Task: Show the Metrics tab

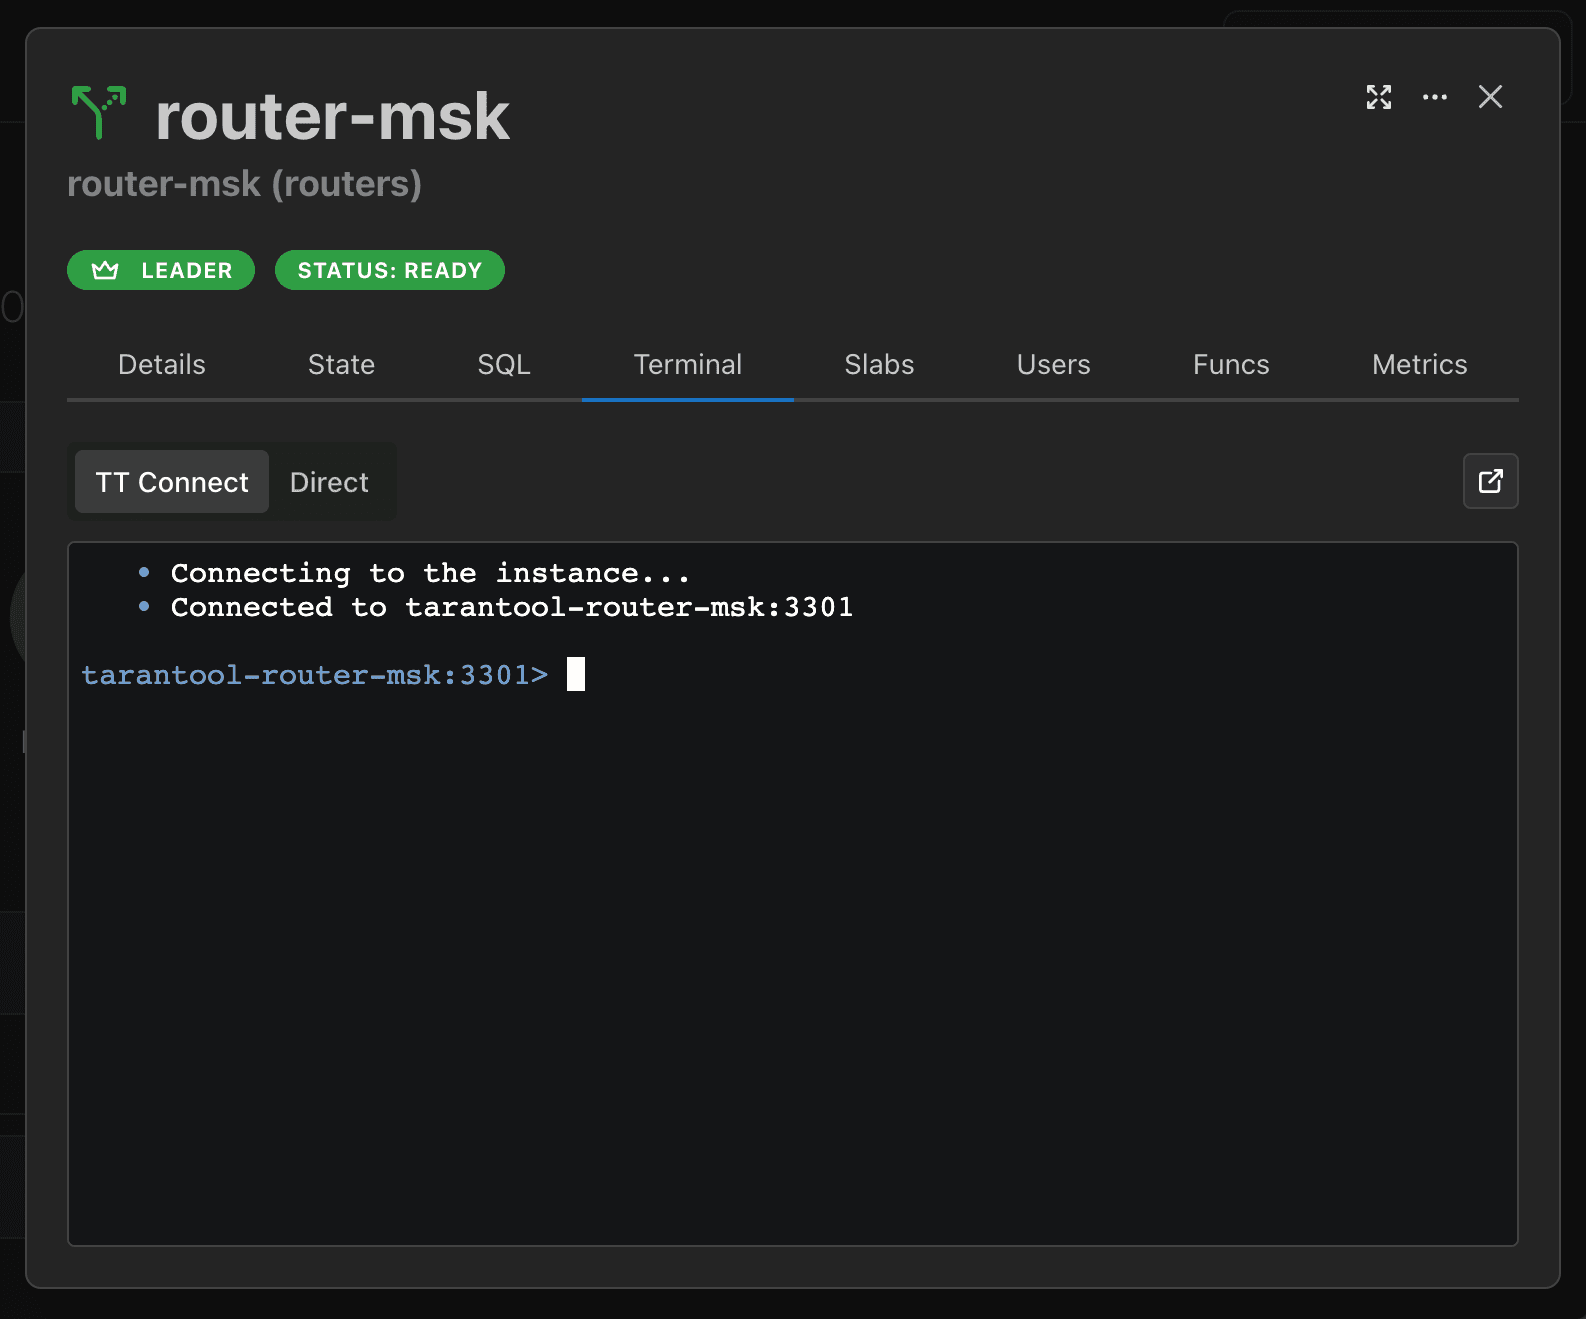Action: point(1420,364)
